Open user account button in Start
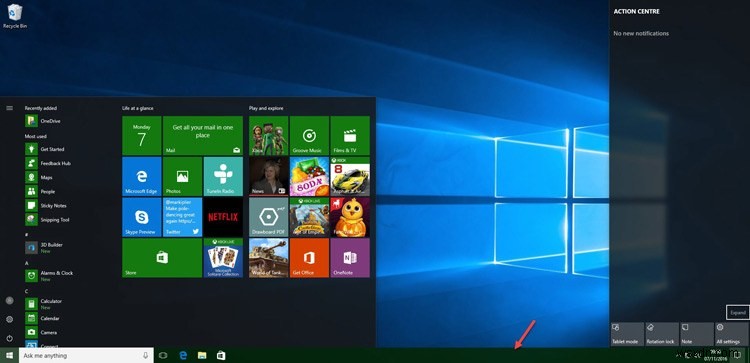This screenshot has width=750, height=363. coord(10,301)
